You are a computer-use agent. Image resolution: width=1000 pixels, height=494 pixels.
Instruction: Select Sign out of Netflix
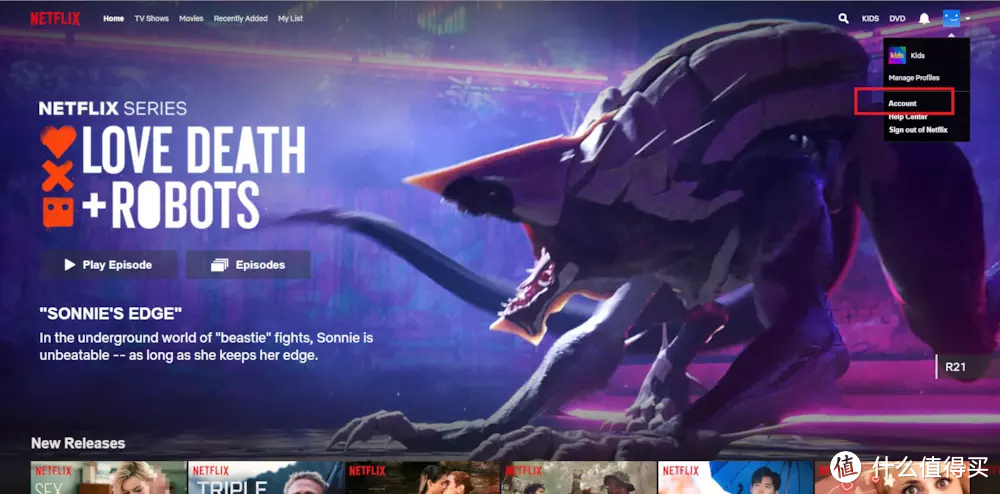pos(918,130)
